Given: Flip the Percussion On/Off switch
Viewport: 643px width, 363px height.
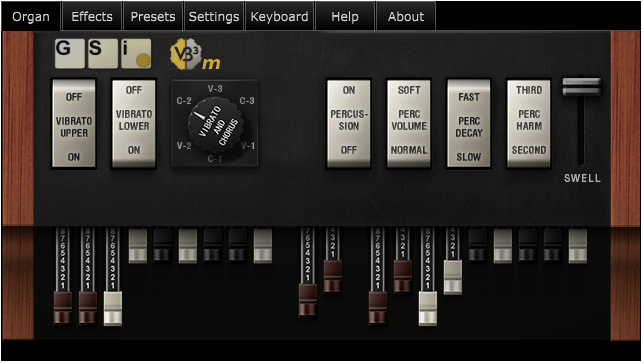Looking at the screenshot, I should (x=349, y=124).
